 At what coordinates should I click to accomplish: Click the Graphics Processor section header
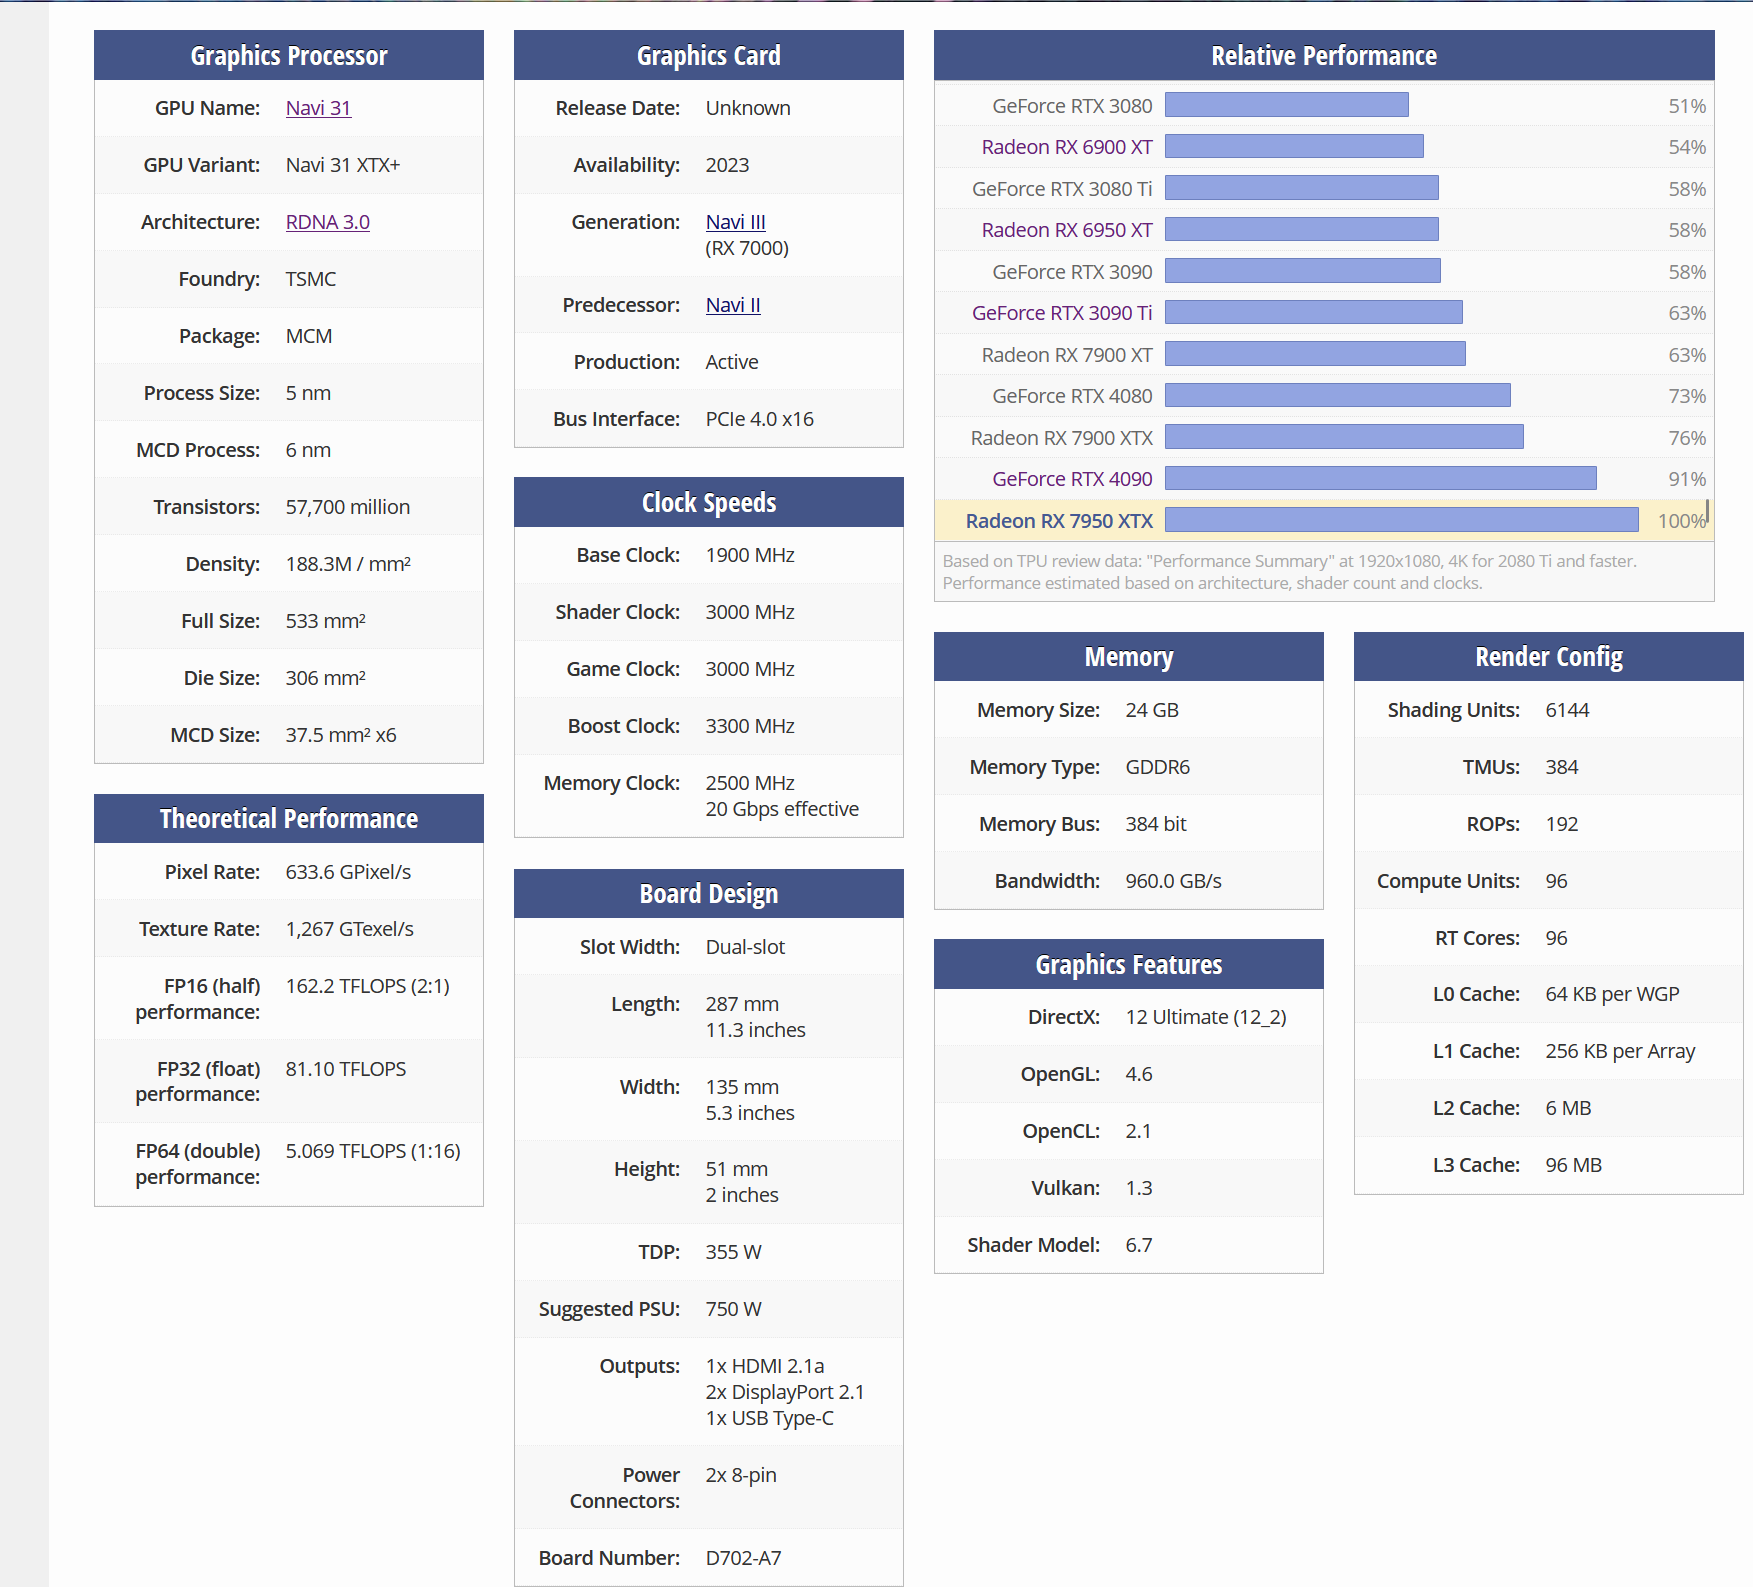(289, 56)
